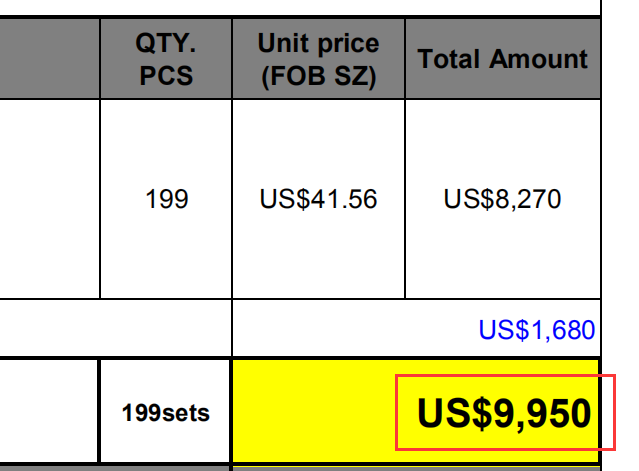Click the "(FOB SZ)" header text

318,76
